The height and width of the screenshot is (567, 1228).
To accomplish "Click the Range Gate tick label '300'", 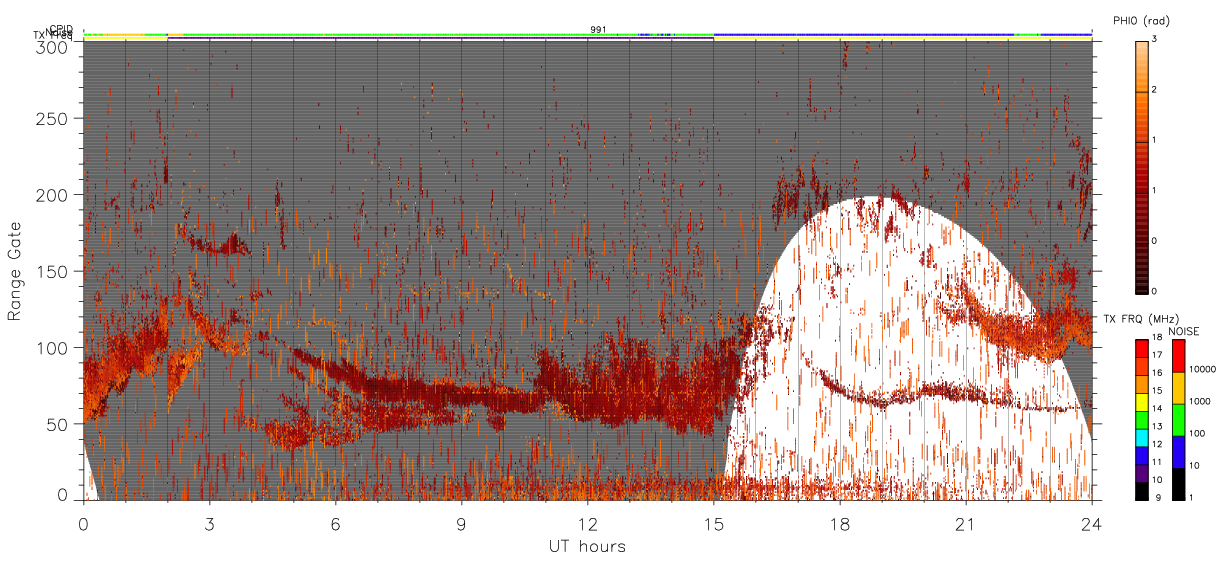I will (51, 46).
